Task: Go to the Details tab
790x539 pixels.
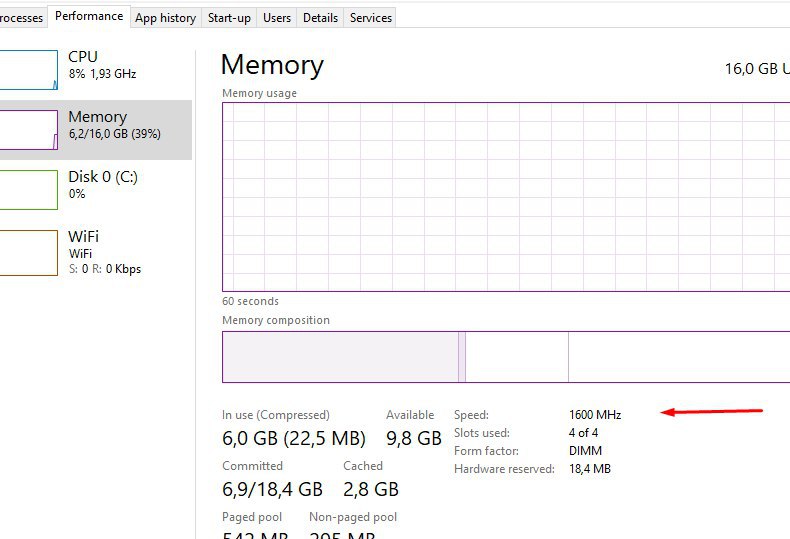Action: (x=320, y=18)
